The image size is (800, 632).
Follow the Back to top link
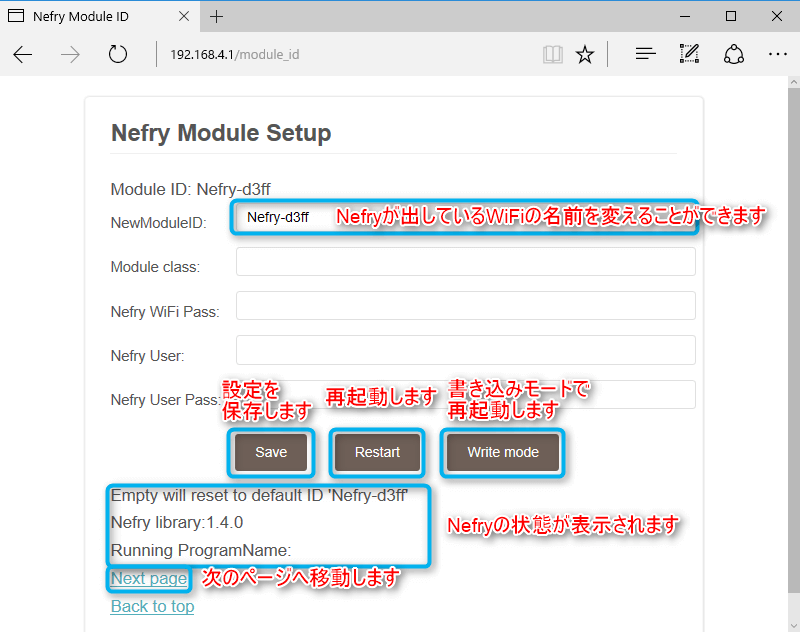coord(153,606)
